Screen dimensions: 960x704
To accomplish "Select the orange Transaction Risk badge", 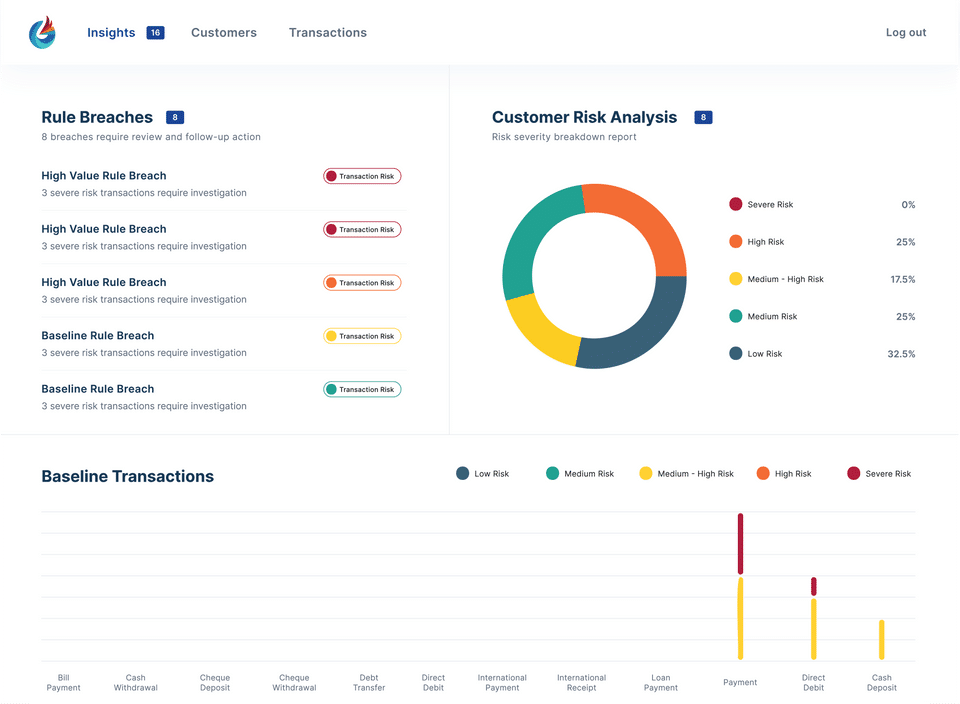I will pyautogui.click(x=362, y=283).
